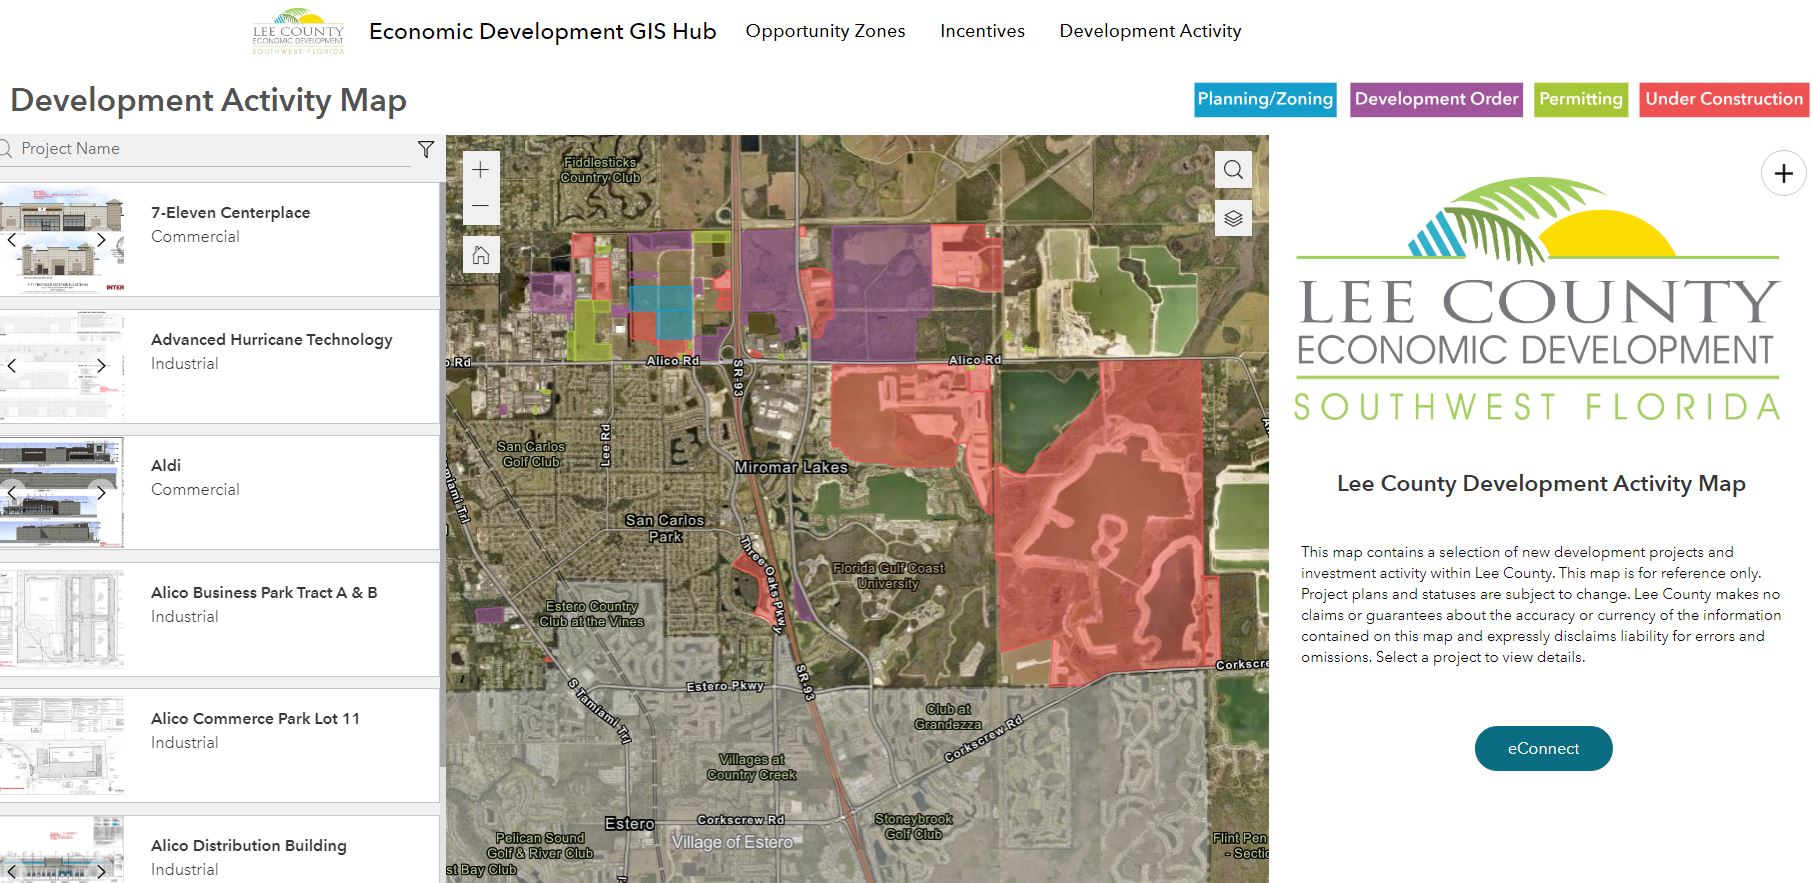
Task: Open the map search tool
Action: tap(1233, 170)
